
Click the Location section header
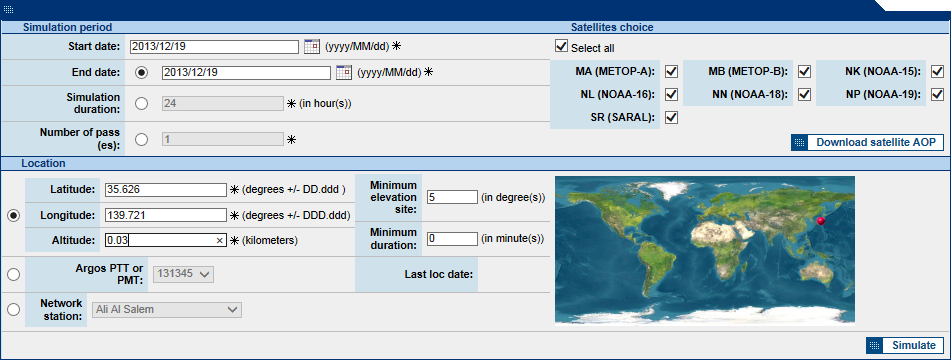[x=44, y=163]
